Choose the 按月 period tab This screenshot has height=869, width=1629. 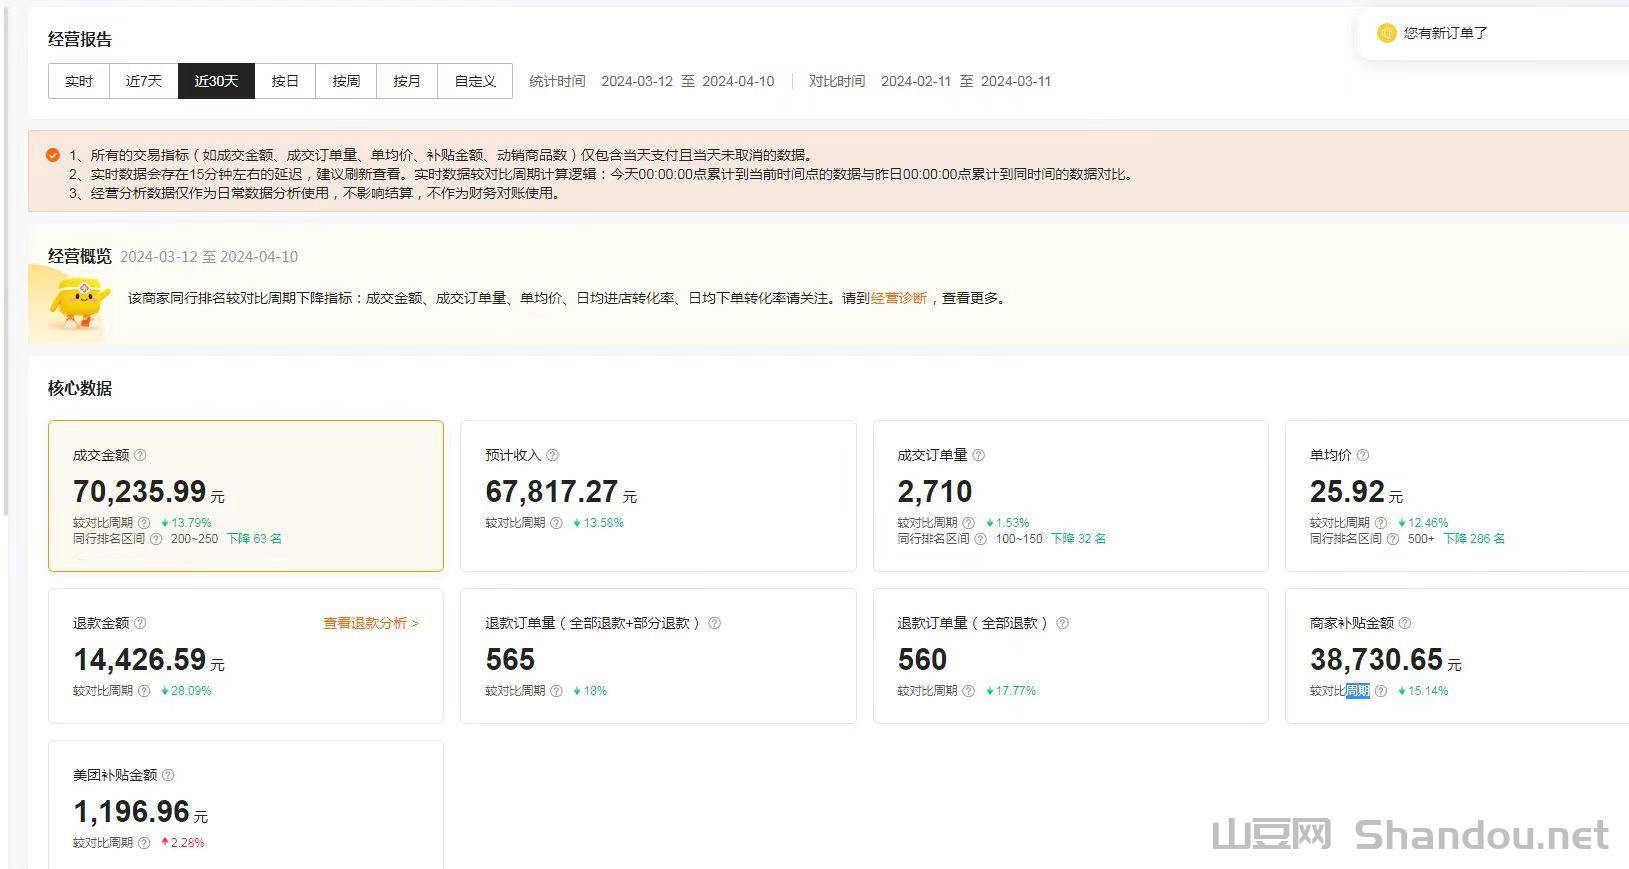(x=407, y=81)
